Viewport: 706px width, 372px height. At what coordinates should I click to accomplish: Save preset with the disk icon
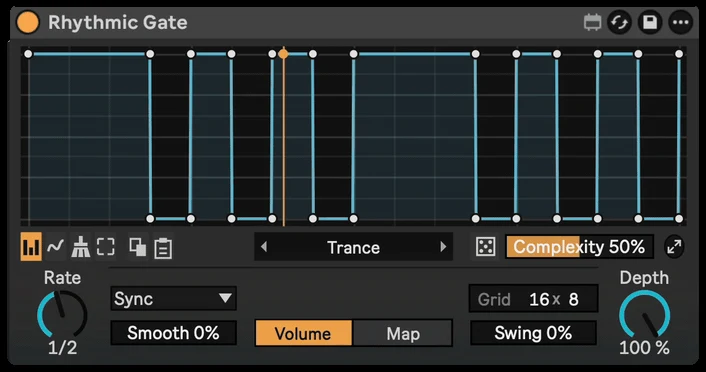point(650,22)
